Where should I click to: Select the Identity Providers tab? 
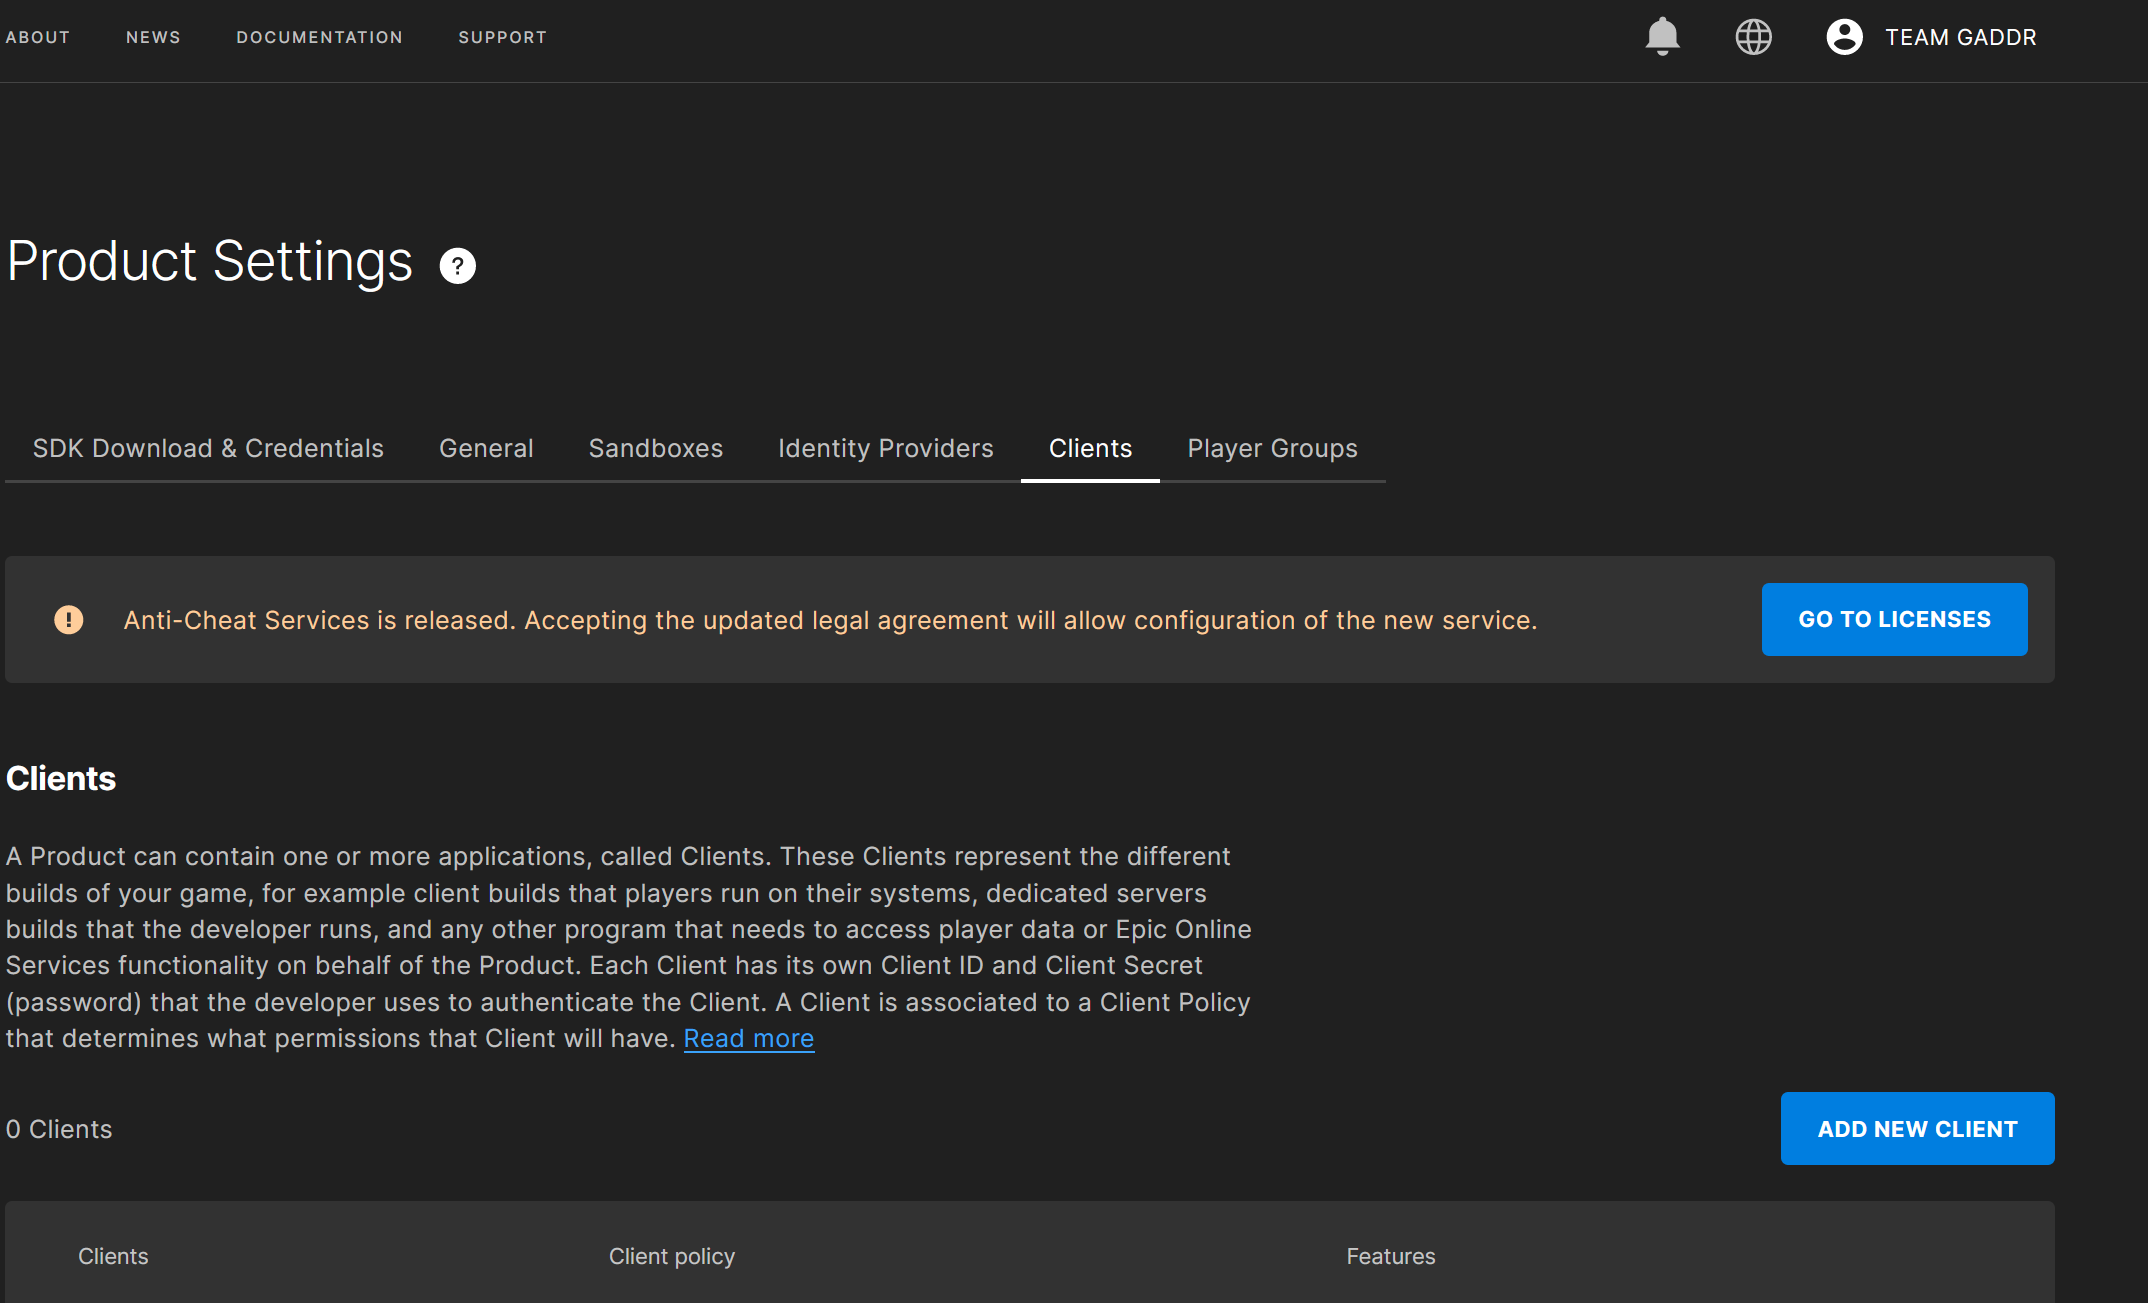pyautogui.click(x=885, y=448)
